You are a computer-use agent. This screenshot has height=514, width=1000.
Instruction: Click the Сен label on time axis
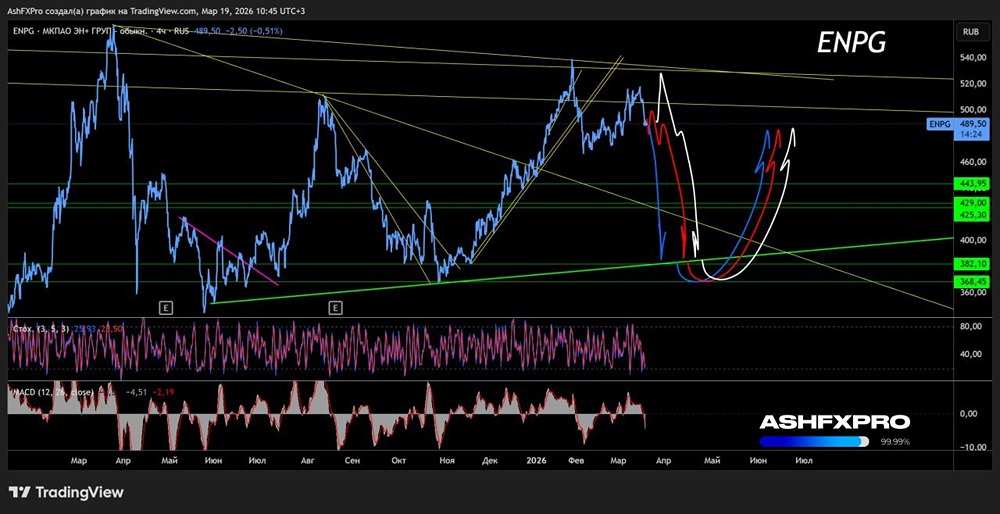(352, 460)
